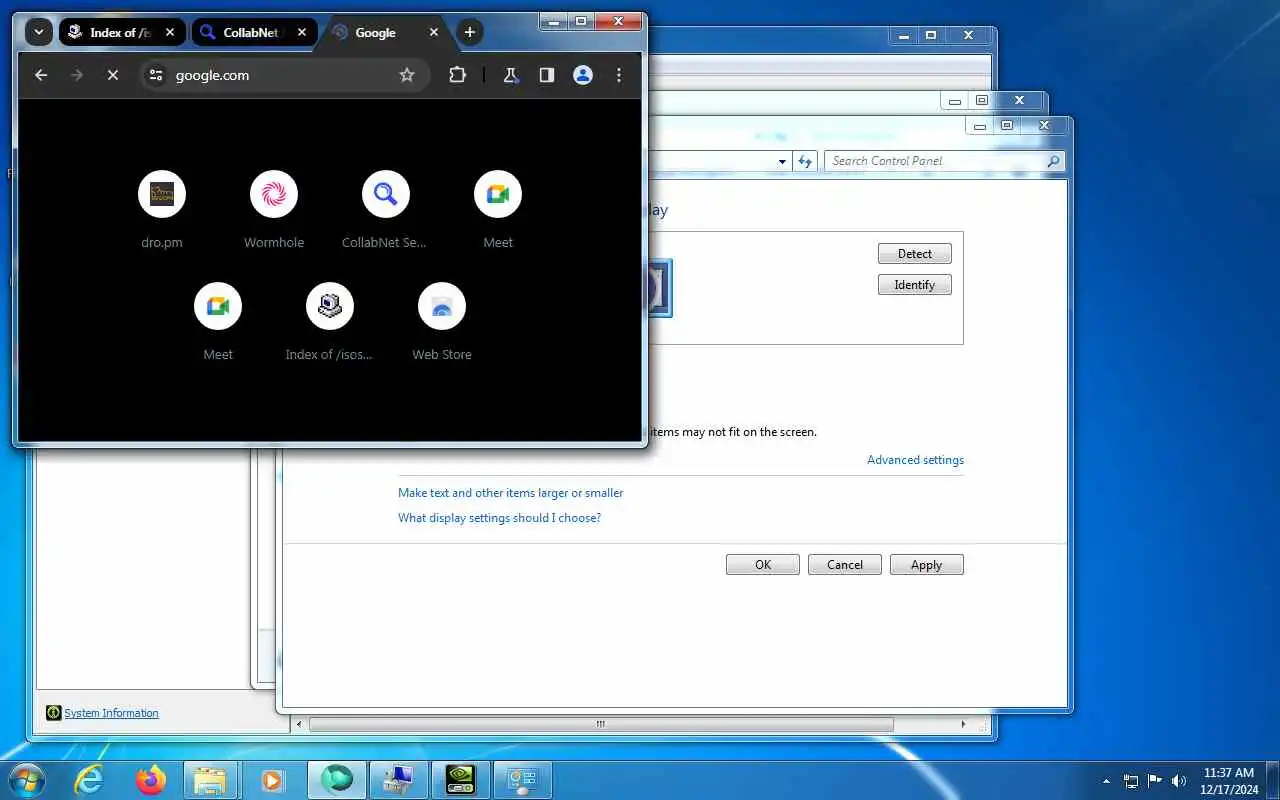Click the Detect button
The image size is (1280, 800).
pos(915,254)
